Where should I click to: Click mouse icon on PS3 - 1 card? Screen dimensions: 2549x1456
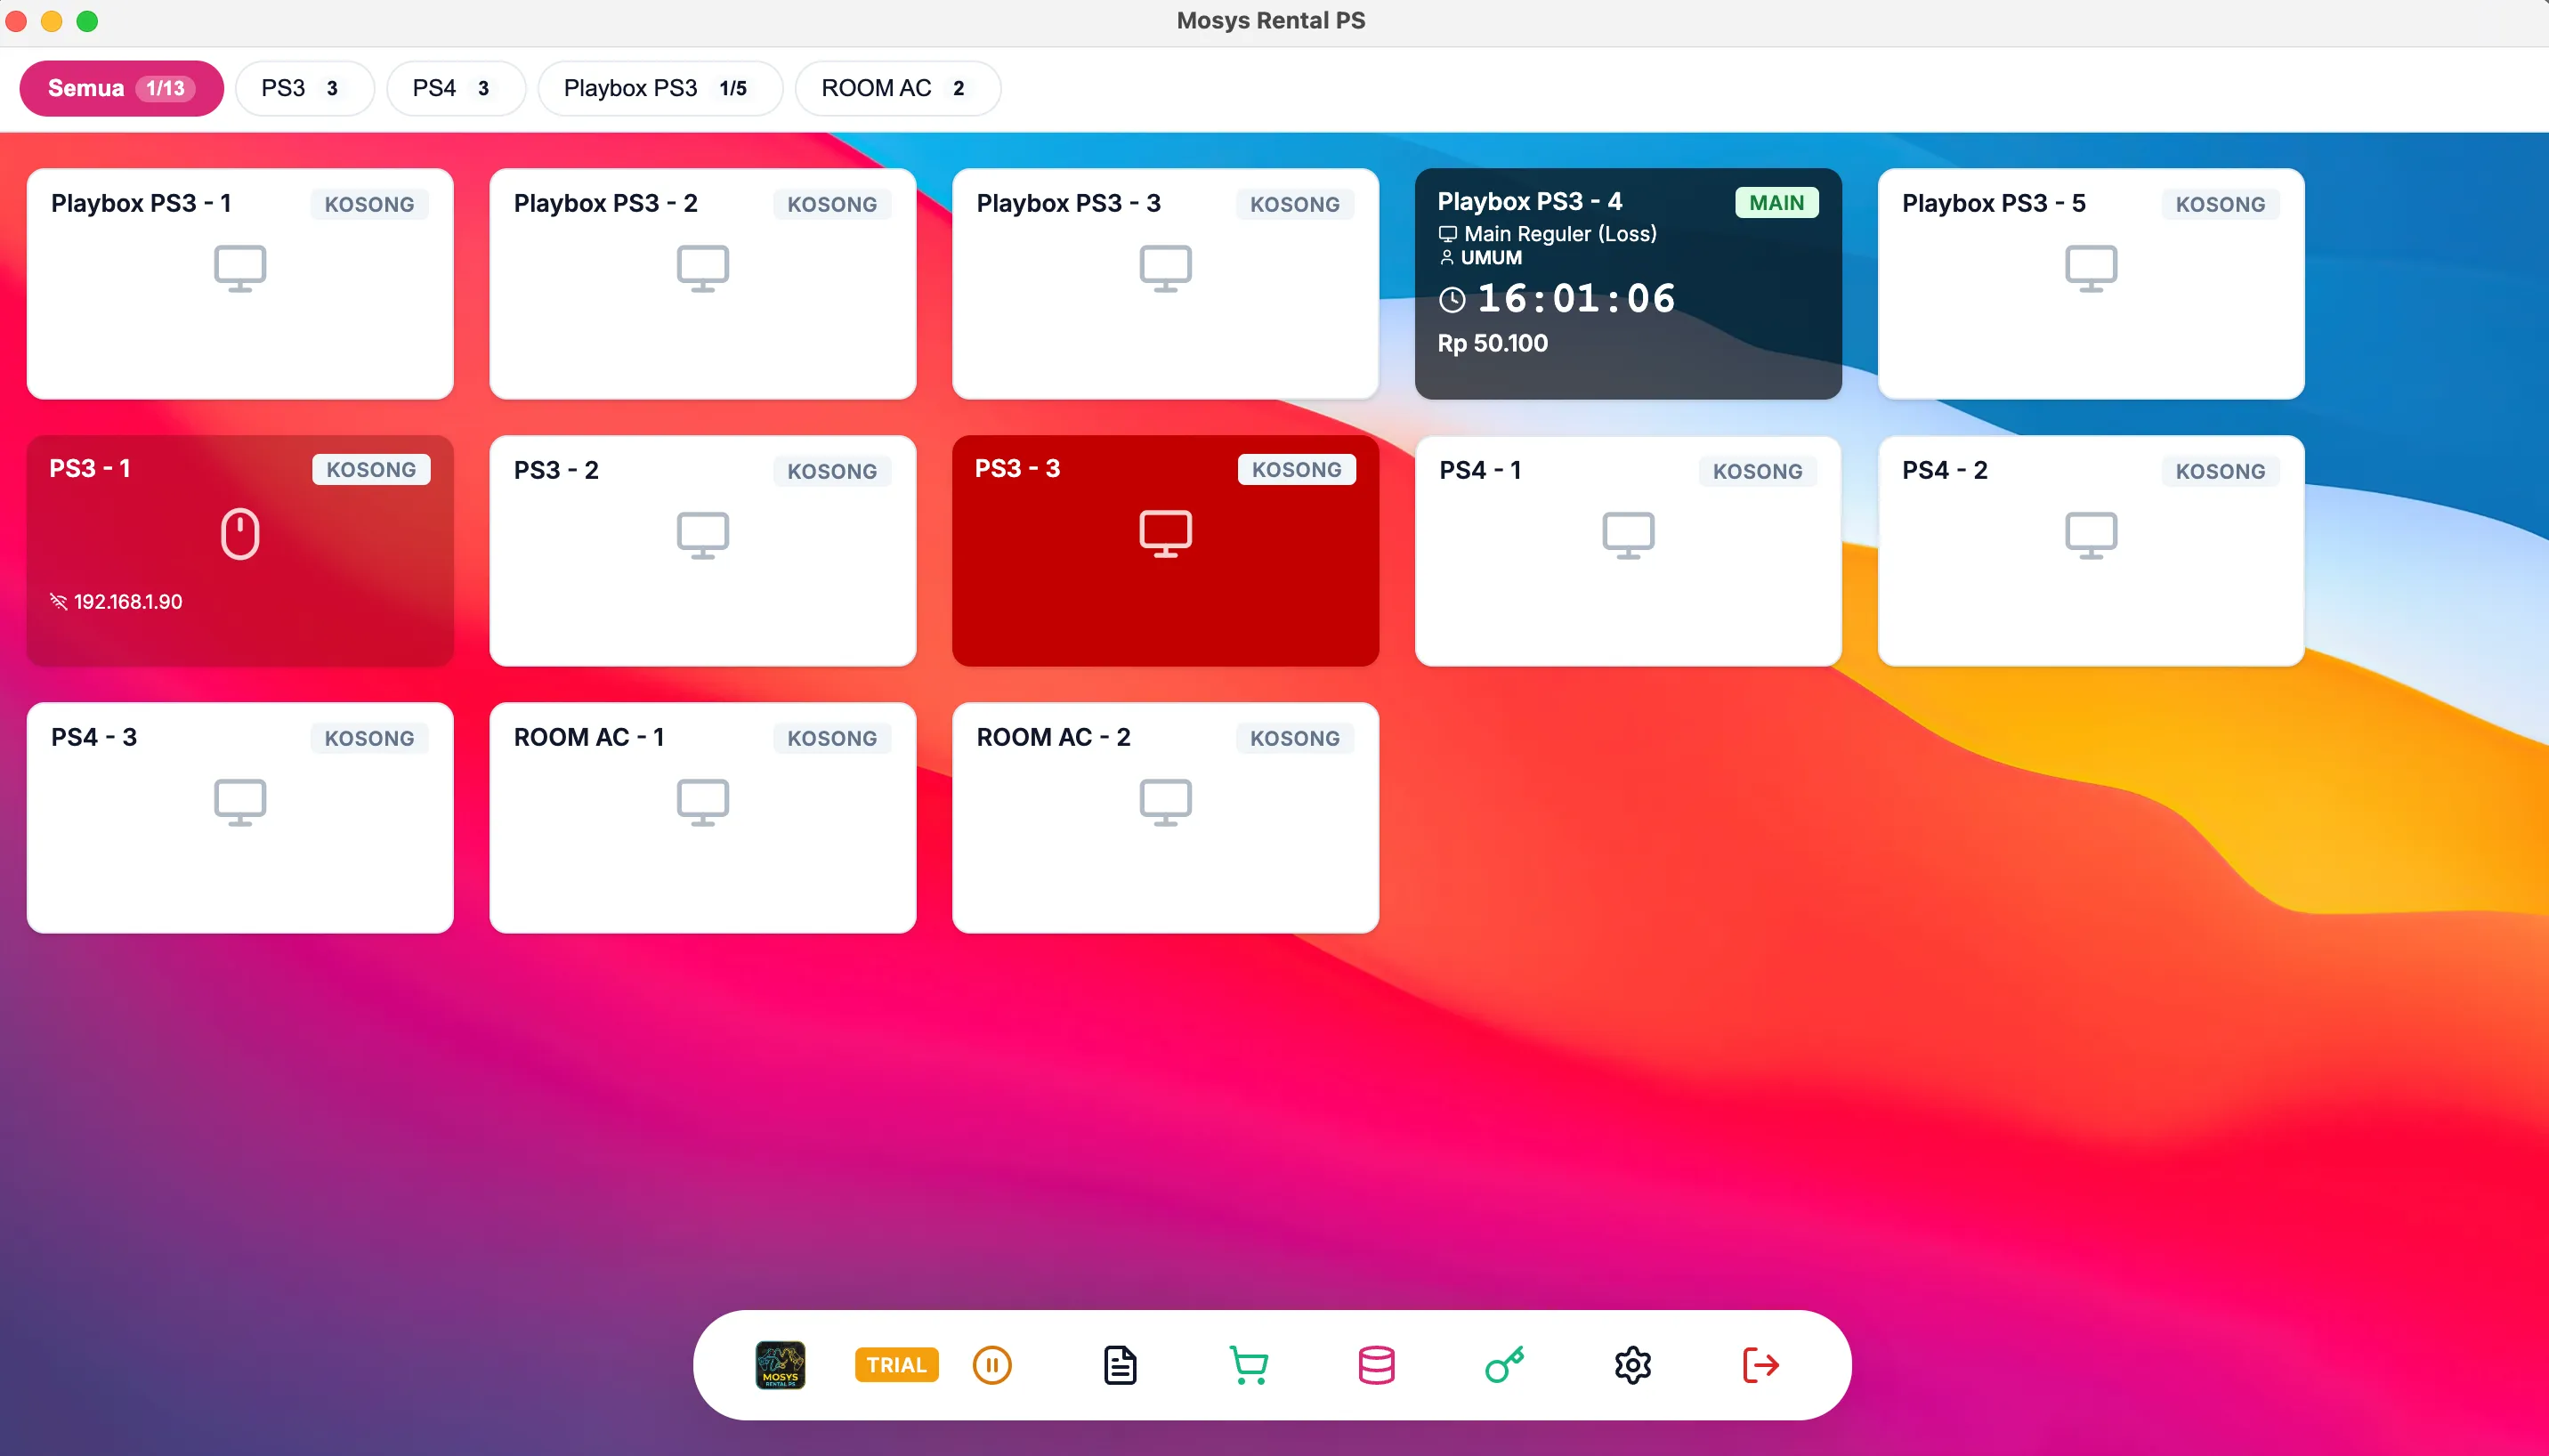(x=240, y=534)
